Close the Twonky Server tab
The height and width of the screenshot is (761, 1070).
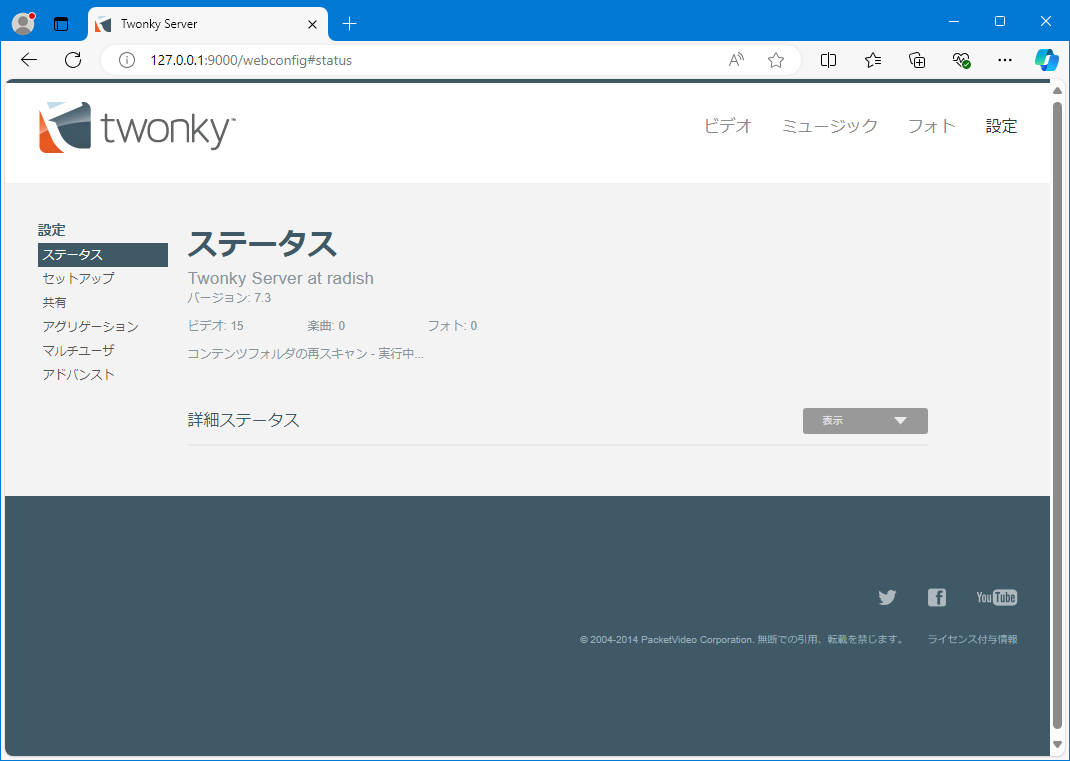tap(313, 24)
